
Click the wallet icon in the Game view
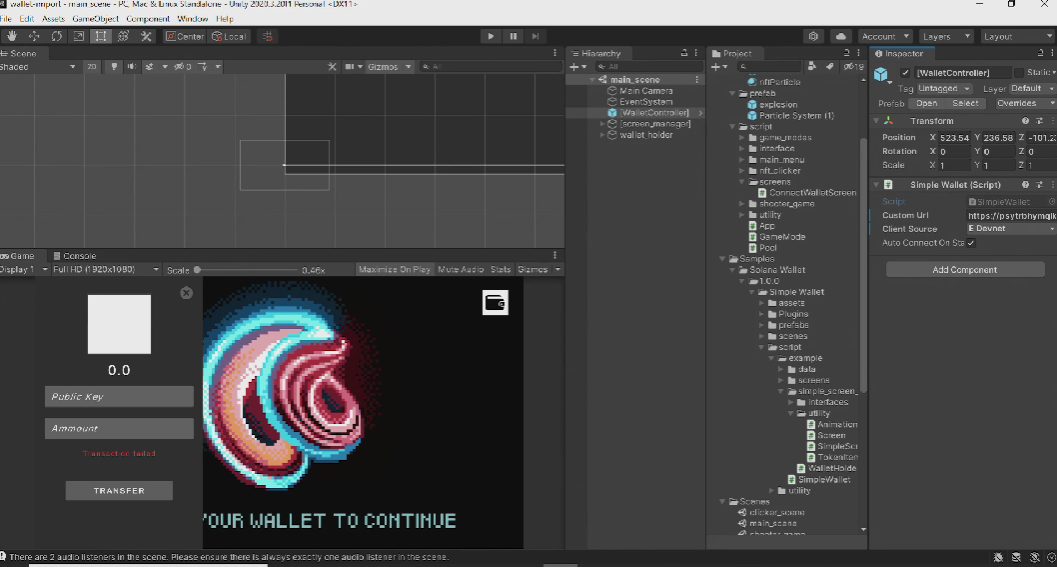point(495,302)
